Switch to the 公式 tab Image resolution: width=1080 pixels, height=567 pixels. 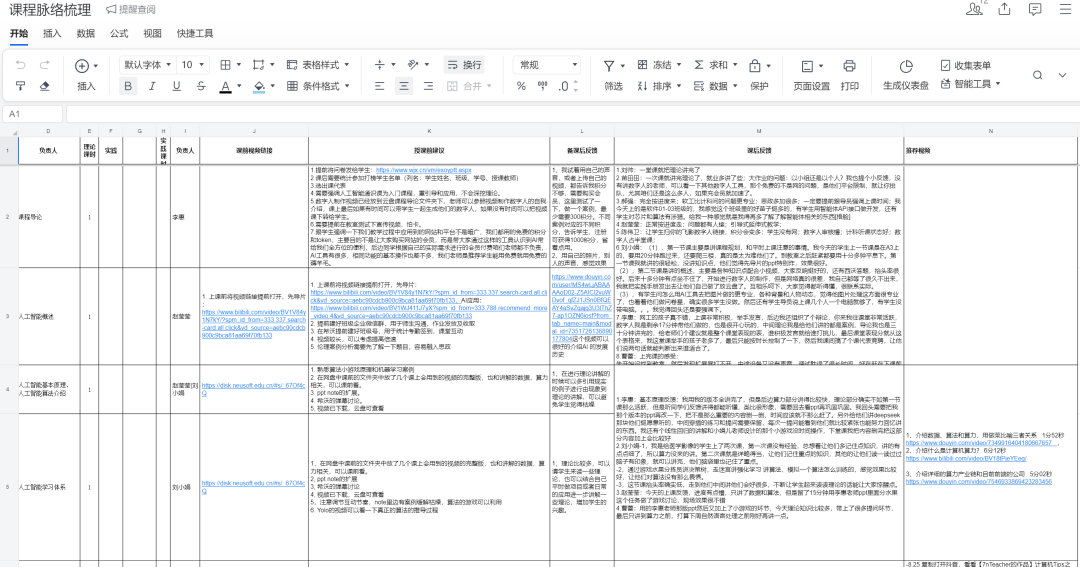[x=119, y=33]
